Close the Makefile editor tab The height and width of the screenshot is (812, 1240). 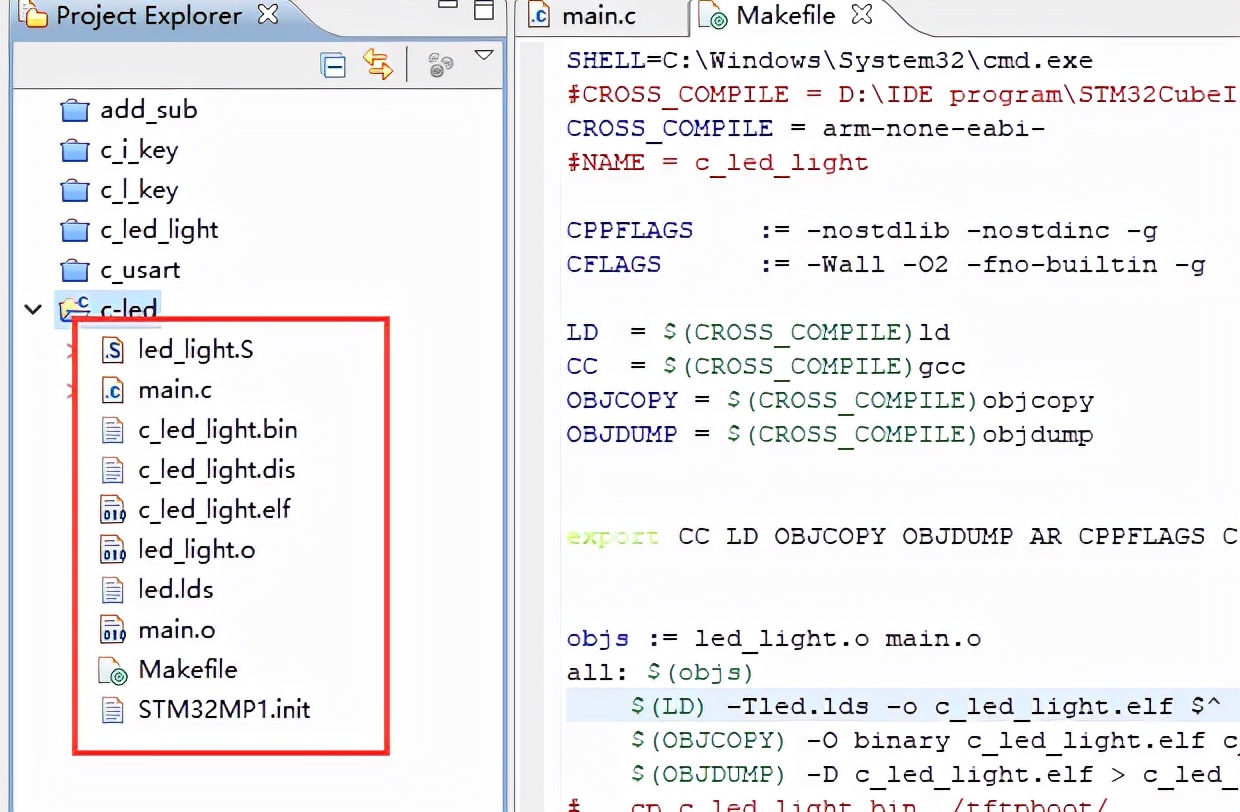tap(862, 15)
